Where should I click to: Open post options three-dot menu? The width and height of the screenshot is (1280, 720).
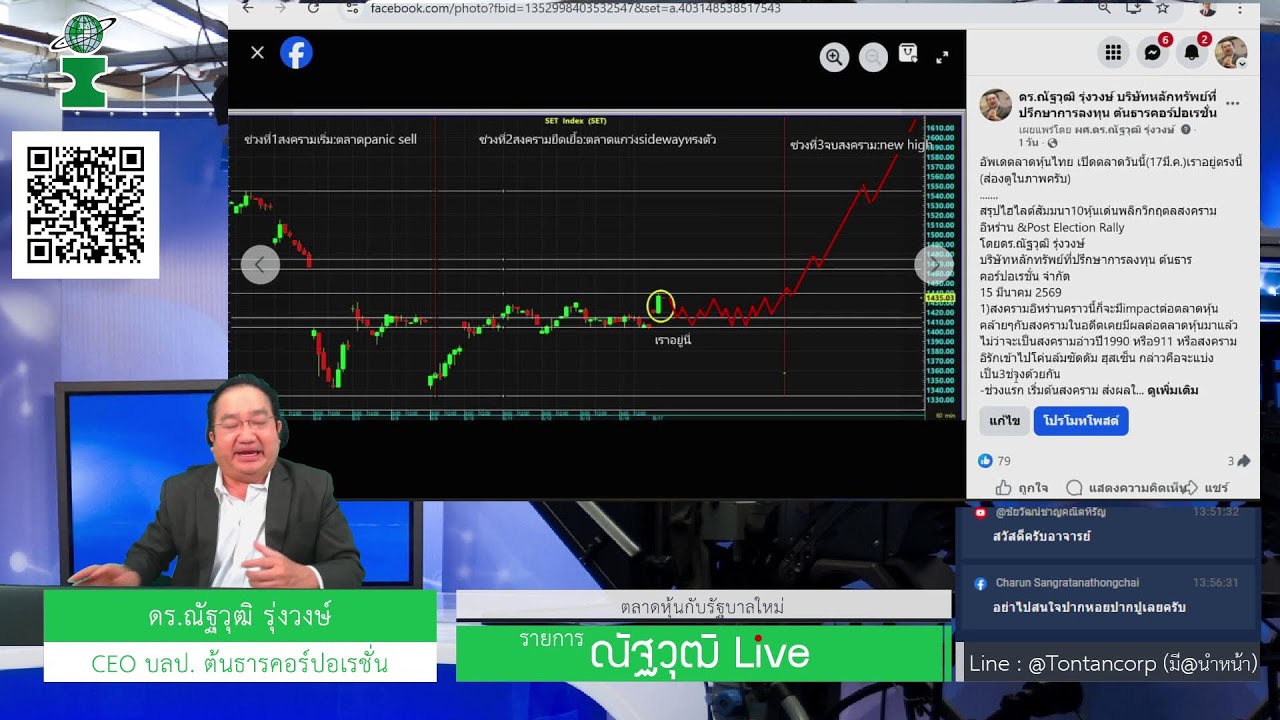[x=1233, y=104]
